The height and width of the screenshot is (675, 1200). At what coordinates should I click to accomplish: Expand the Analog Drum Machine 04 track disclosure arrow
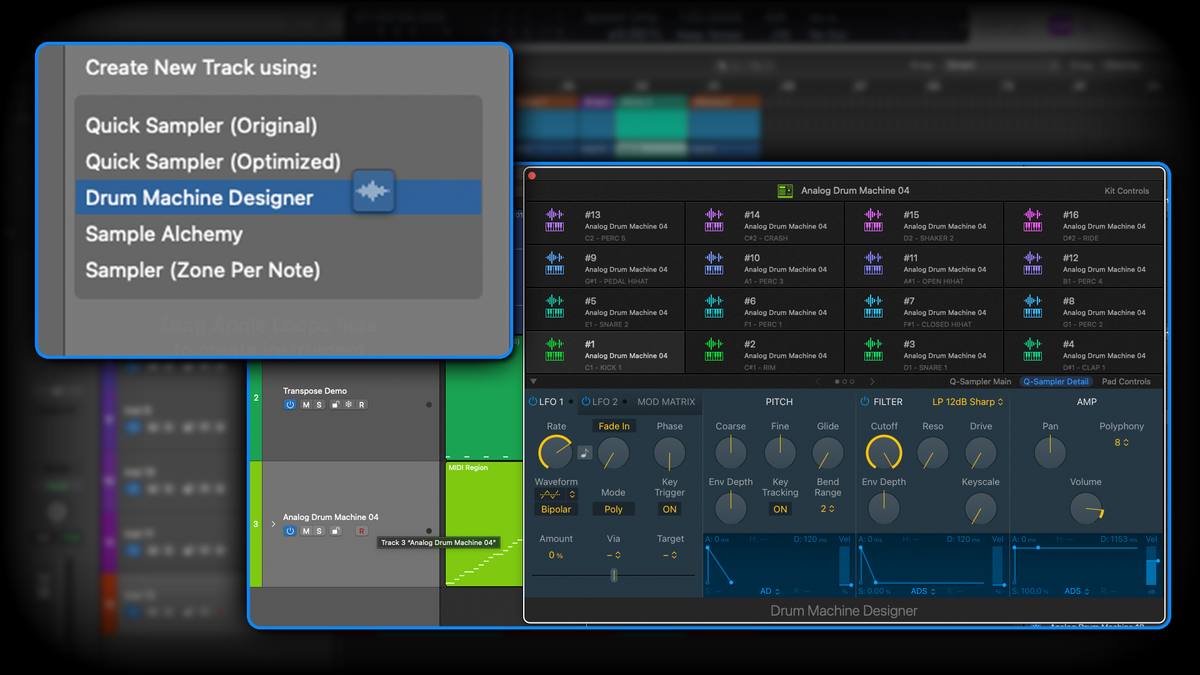[x=272, y=523]
